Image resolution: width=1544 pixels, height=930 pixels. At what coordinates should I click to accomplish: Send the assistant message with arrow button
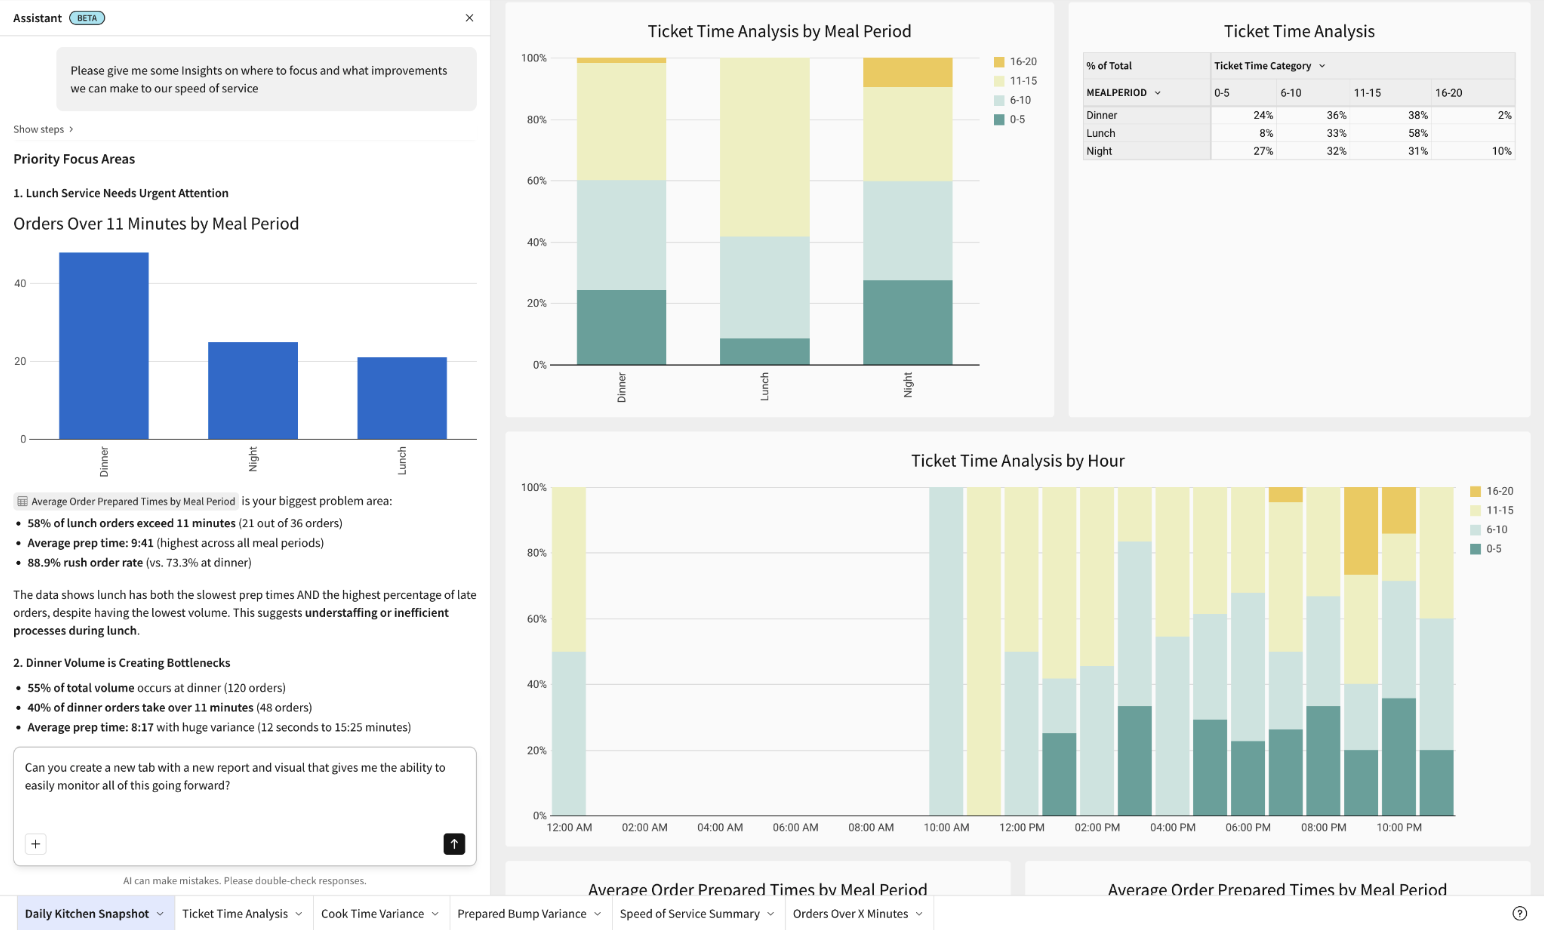point(454,844)
